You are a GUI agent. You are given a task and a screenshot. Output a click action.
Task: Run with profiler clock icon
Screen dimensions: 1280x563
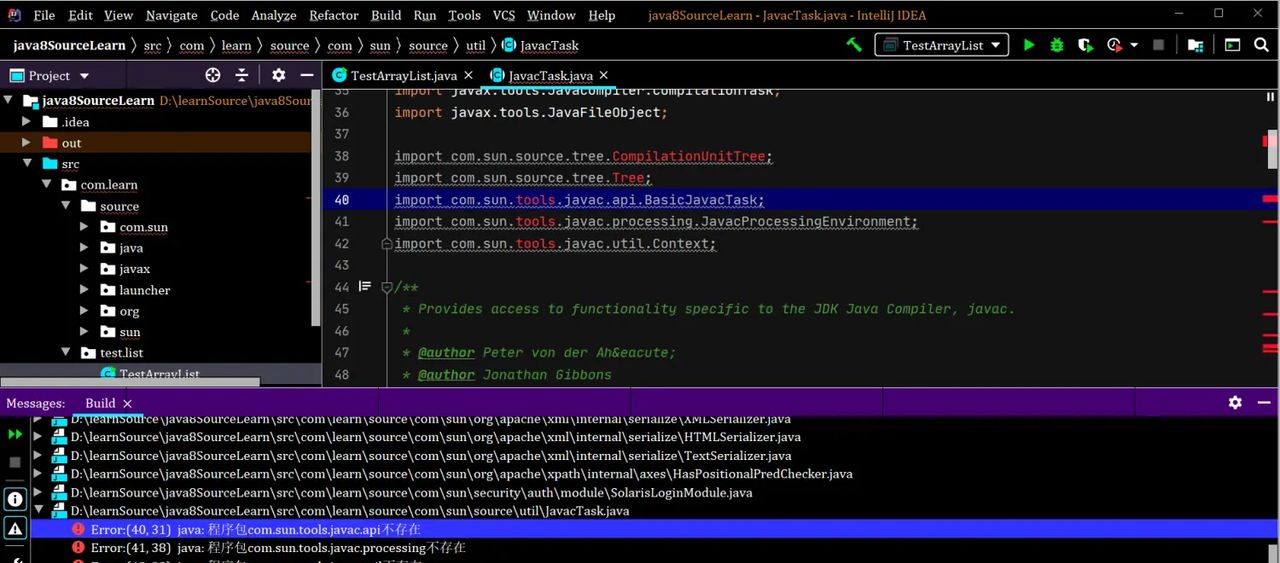coord(1114,45)
